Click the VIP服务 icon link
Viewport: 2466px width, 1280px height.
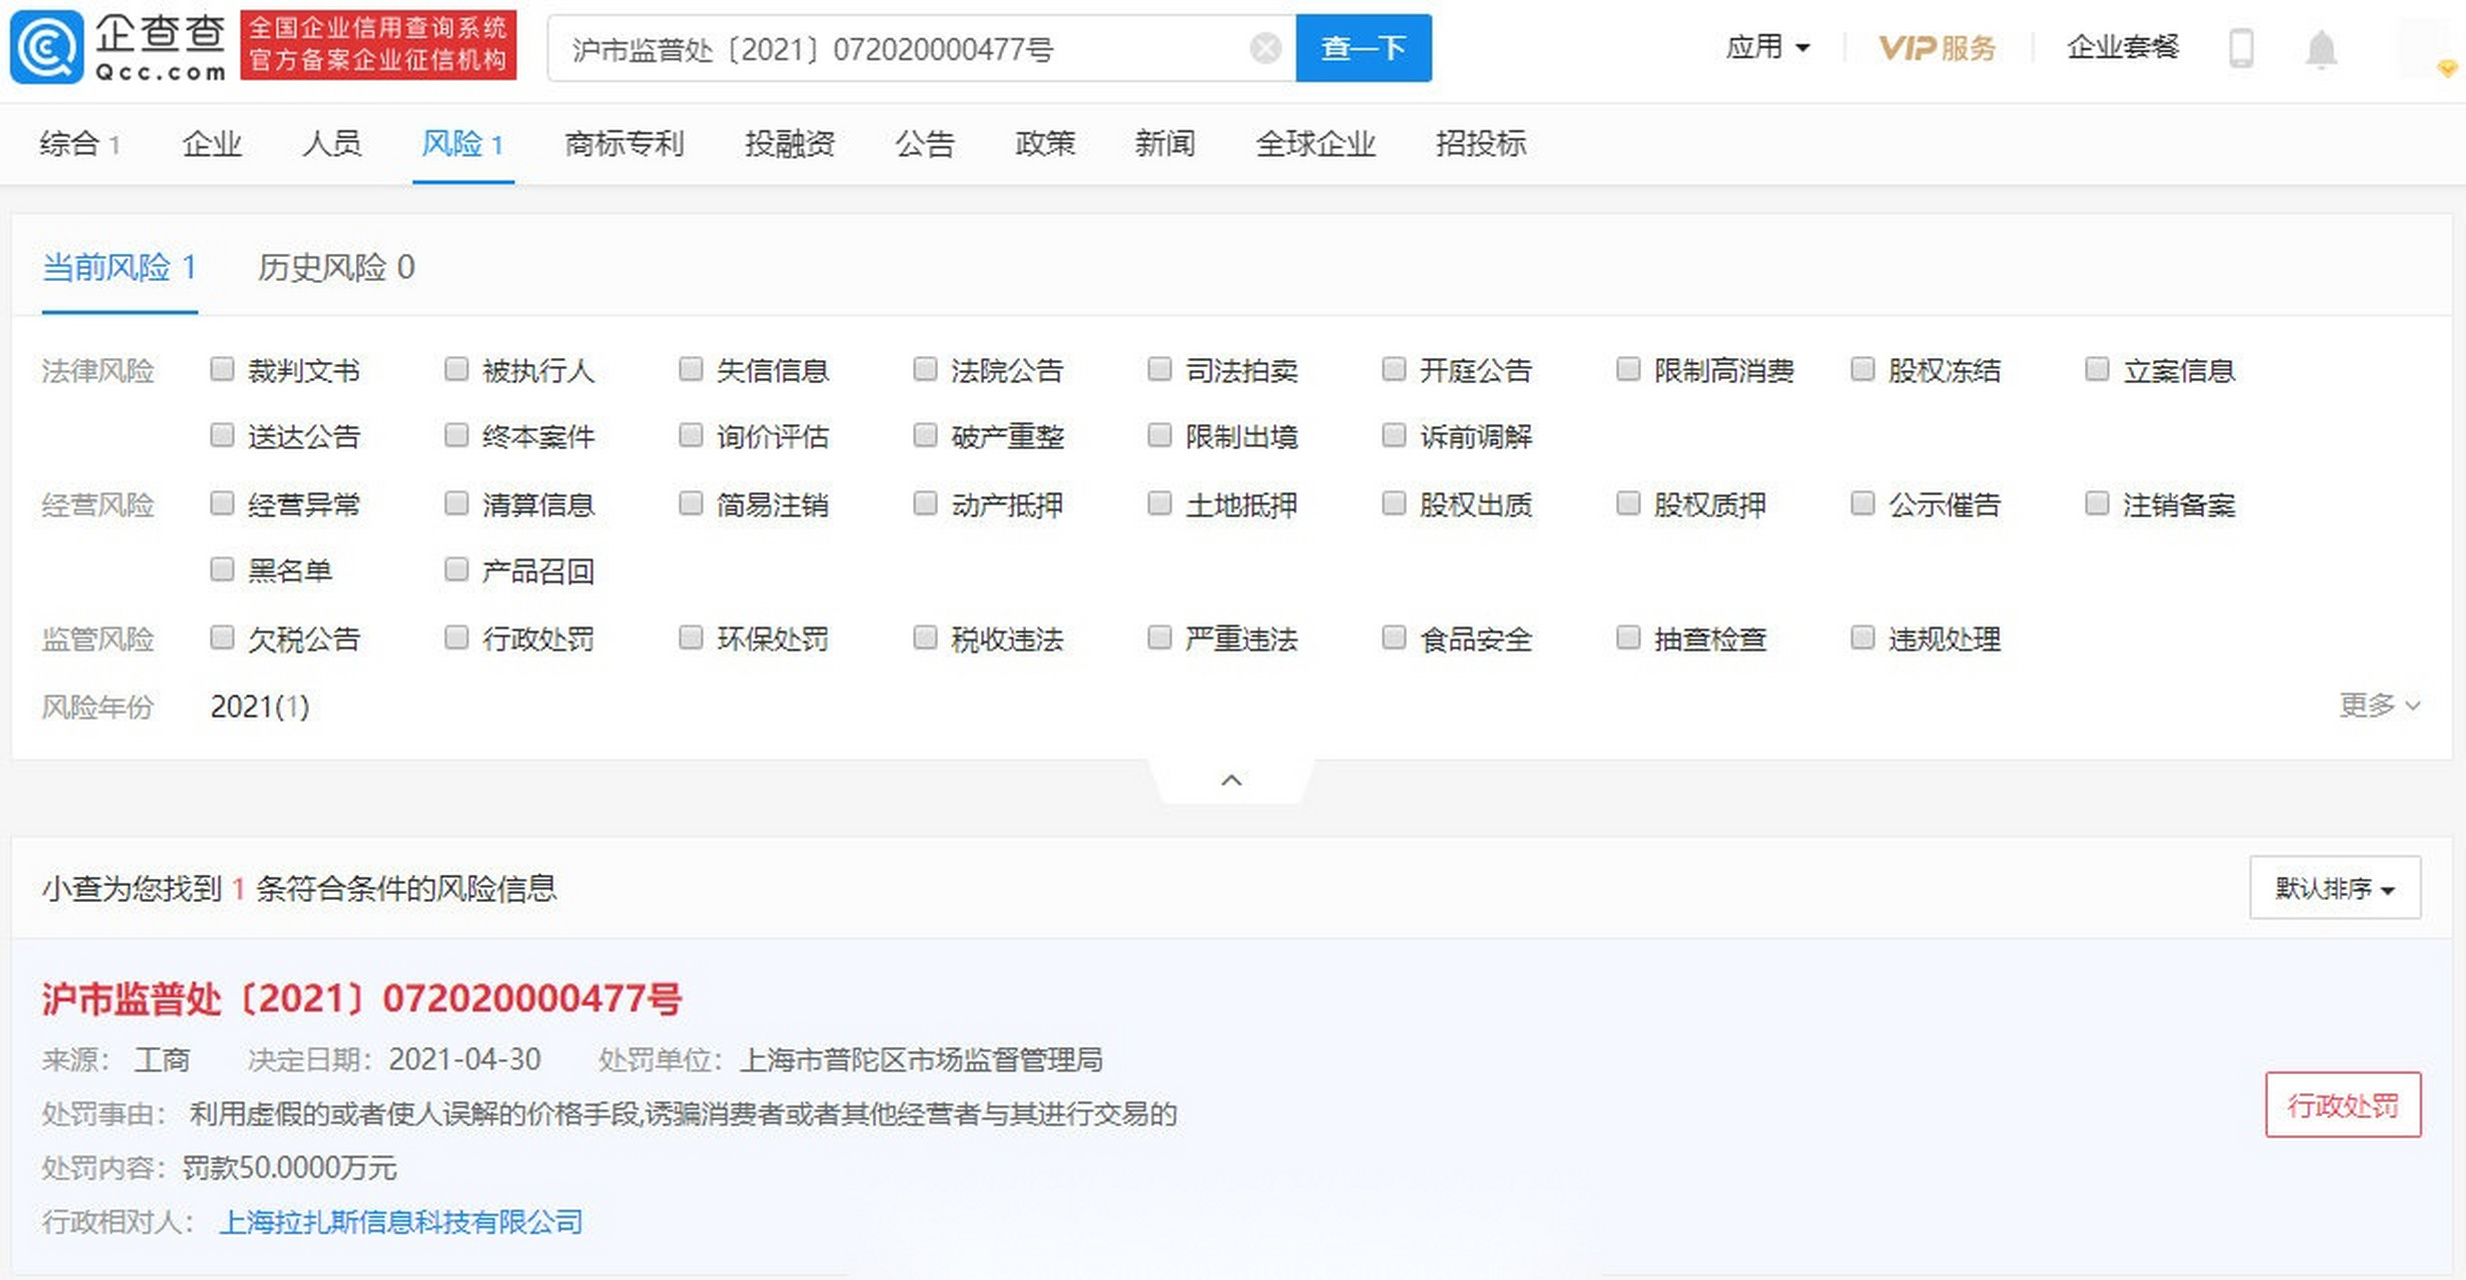click(1937, 48)
